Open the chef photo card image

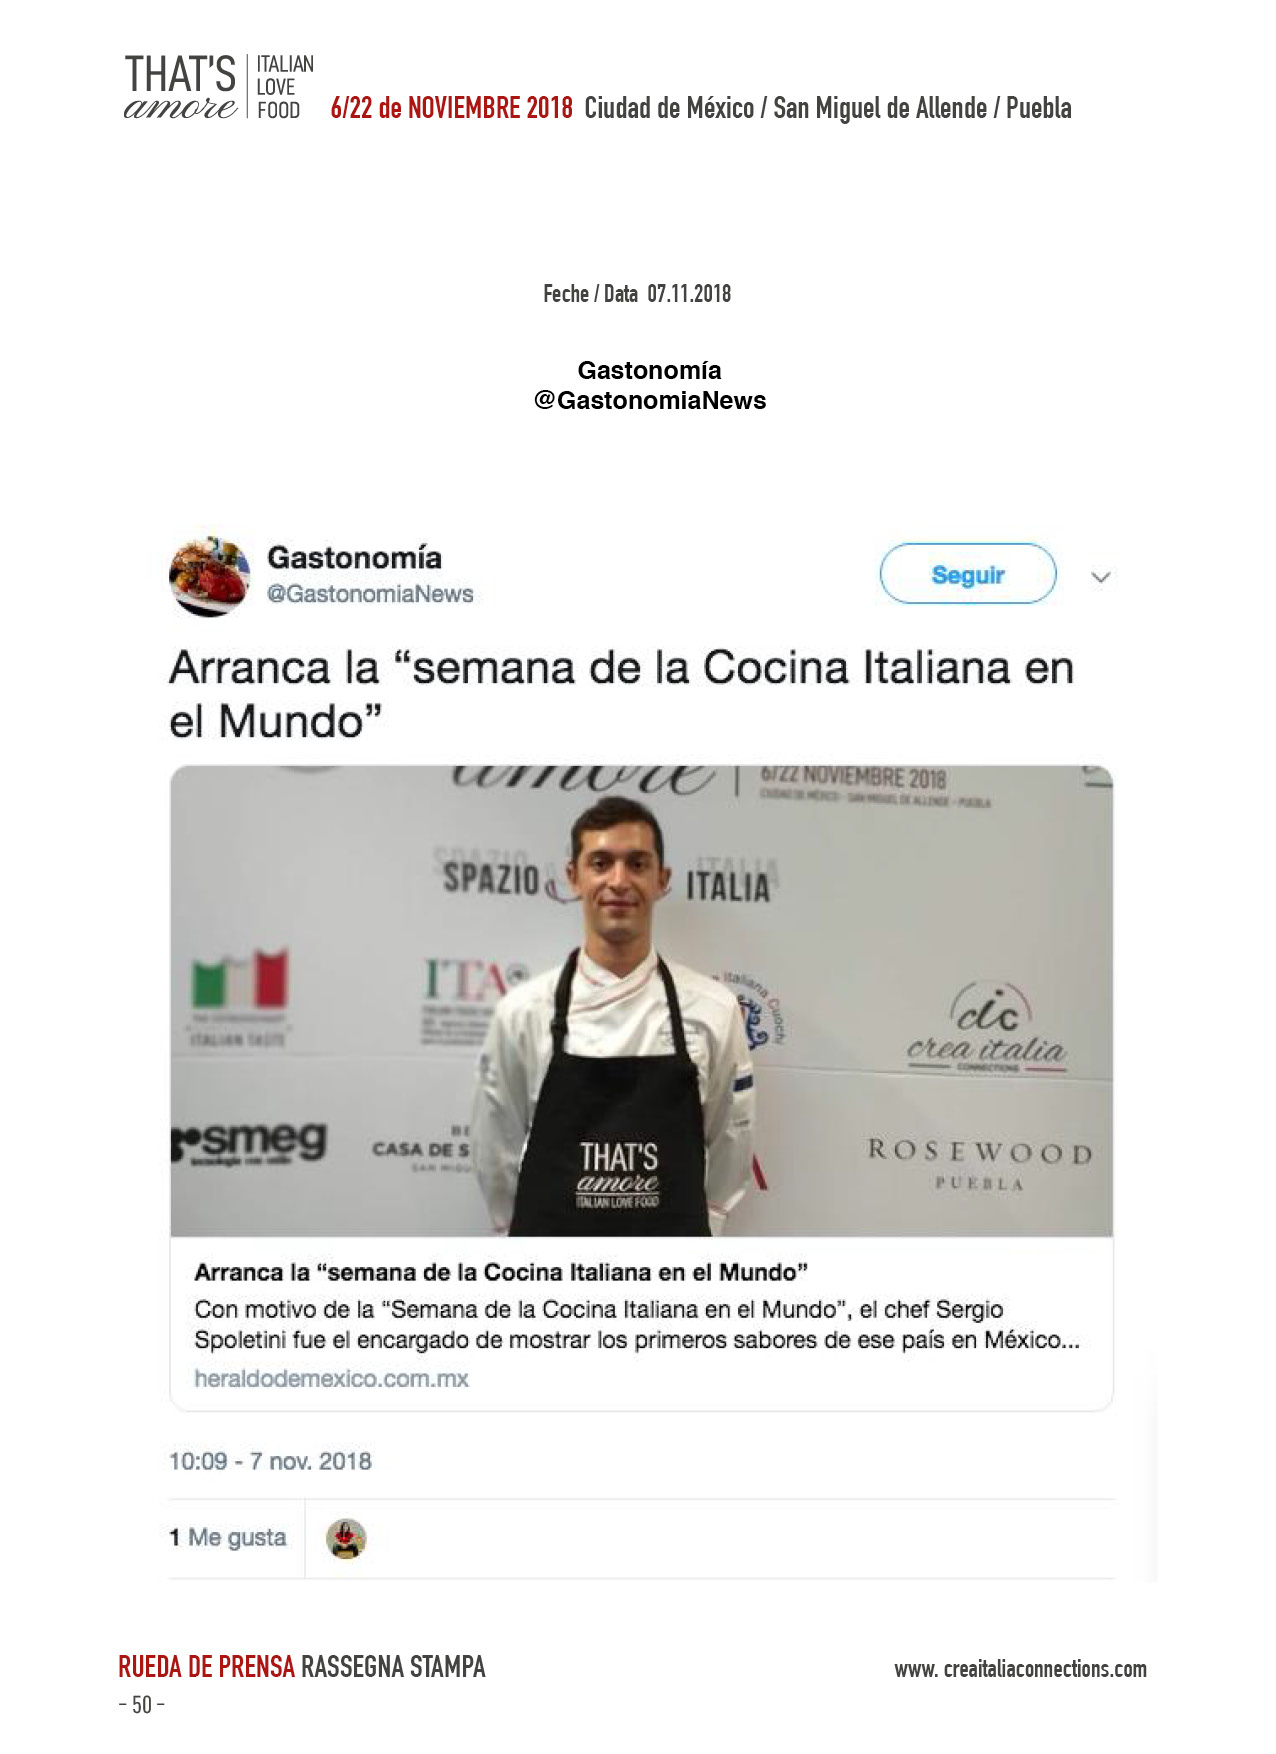641,1001
